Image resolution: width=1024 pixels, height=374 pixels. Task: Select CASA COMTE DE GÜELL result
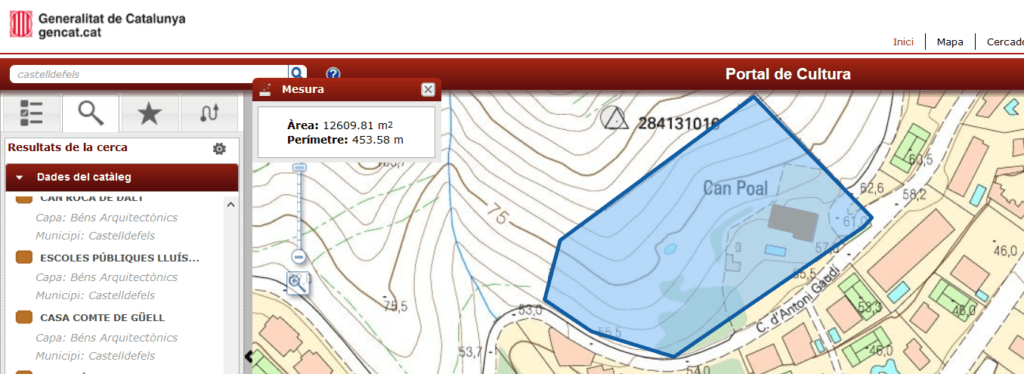click(x=103, y=318)
